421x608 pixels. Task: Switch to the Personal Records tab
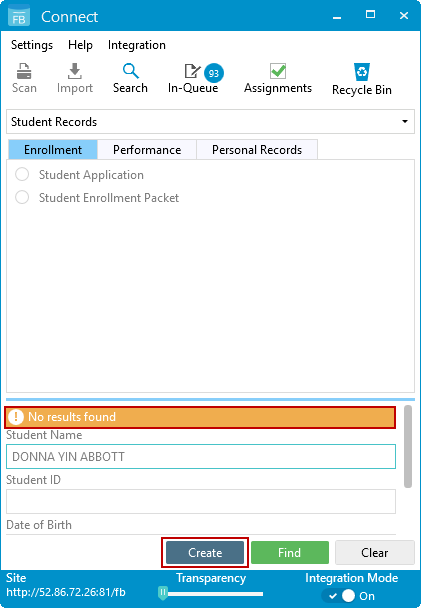pyautogui.click(x=257, y=150)
